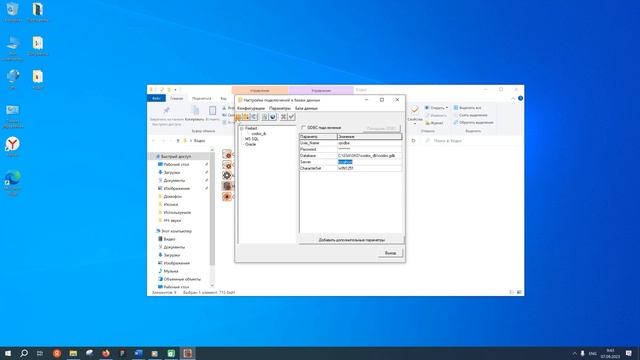This screenshot has width=640, height=360.
Task: Select the gear-shaped file in Explorer
Action: coord(227,176)
